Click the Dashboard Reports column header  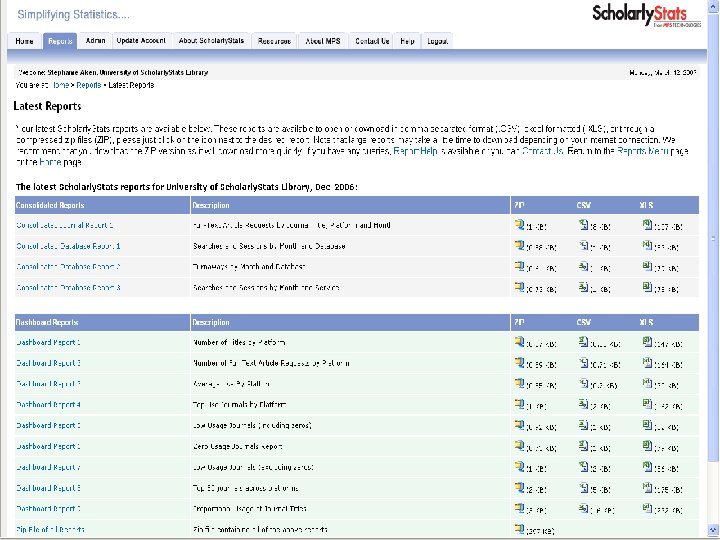tap(102, 322)
